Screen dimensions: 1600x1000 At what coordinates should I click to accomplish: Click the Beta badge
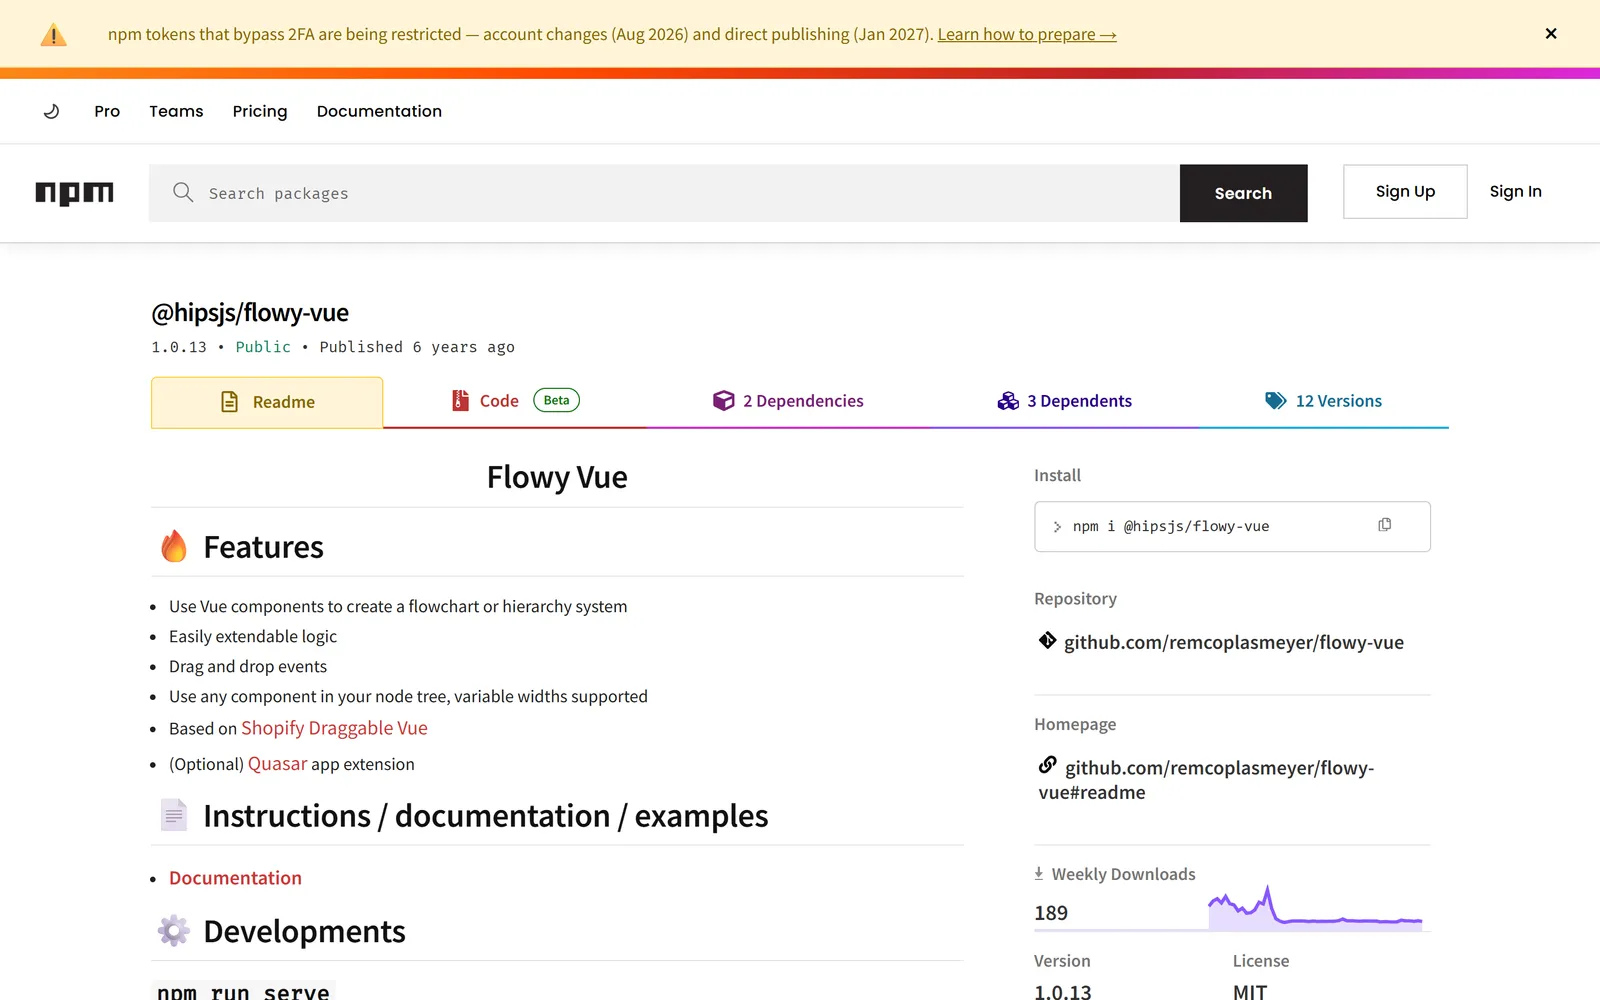(556, 400)
